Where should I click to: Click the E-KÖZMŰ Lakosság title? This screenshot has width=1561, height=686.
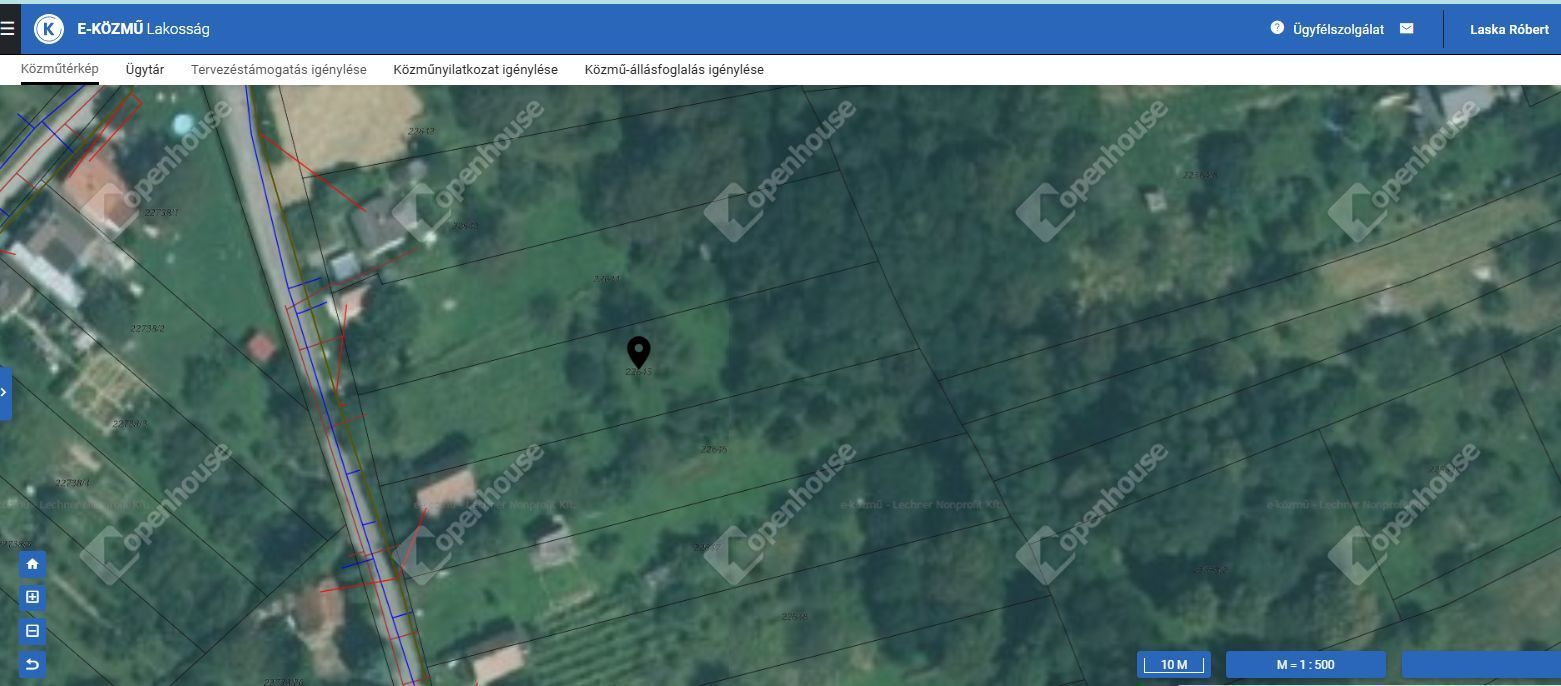(x=143, y=29)
